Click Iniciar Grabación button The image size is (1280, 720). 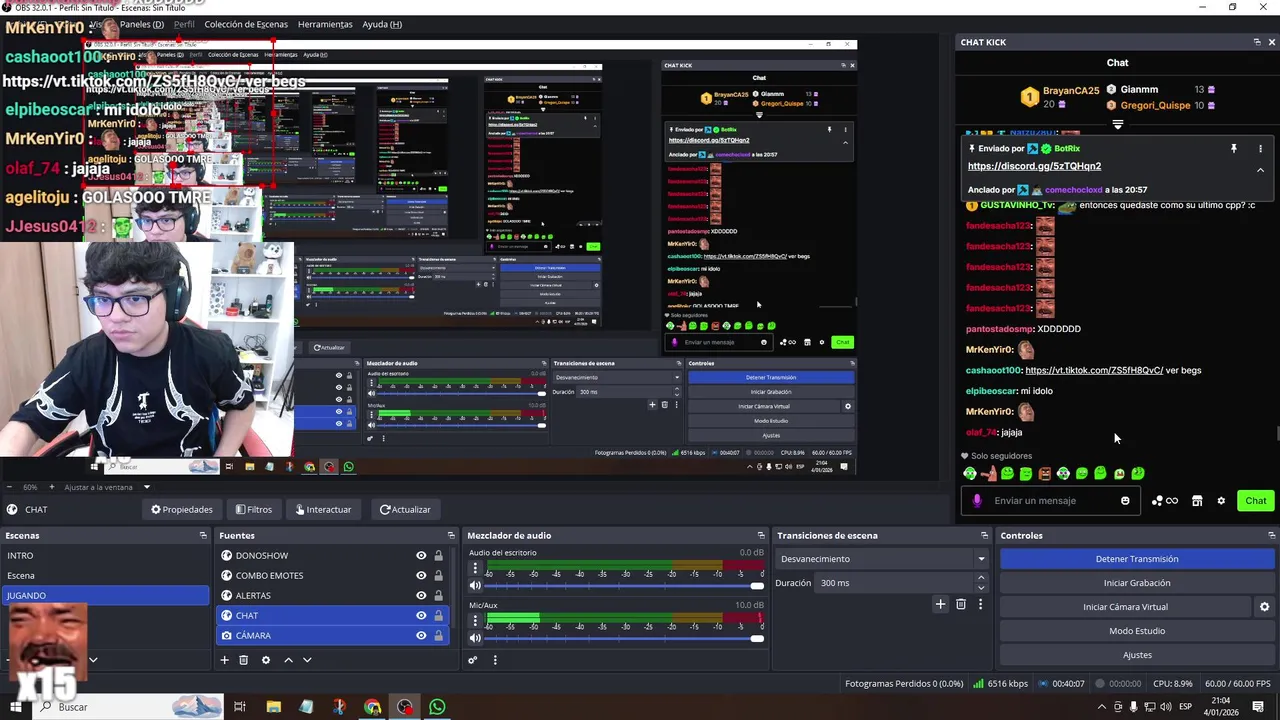(x=1137, y=583)
